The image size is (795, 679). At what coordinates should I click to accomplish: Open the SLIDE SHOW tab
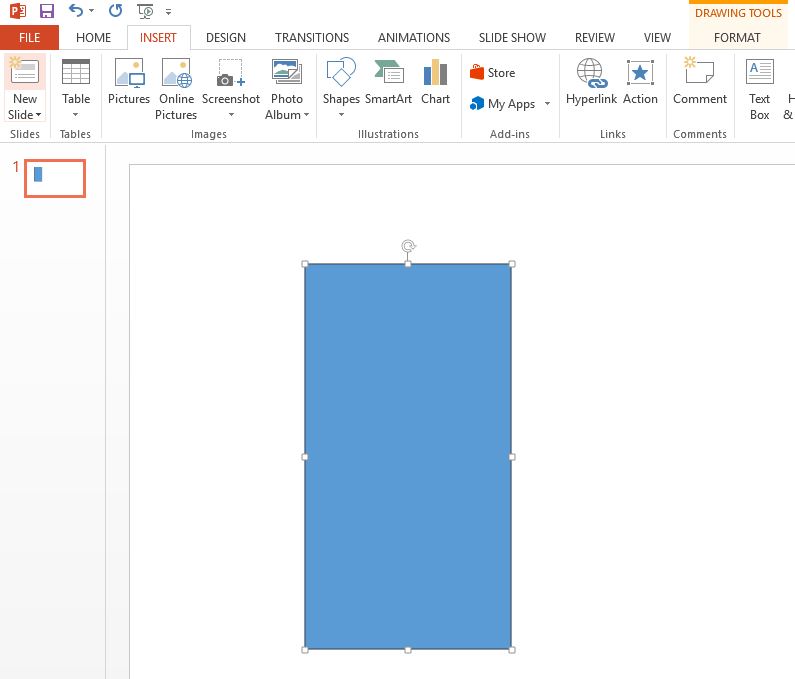point(512,38)
